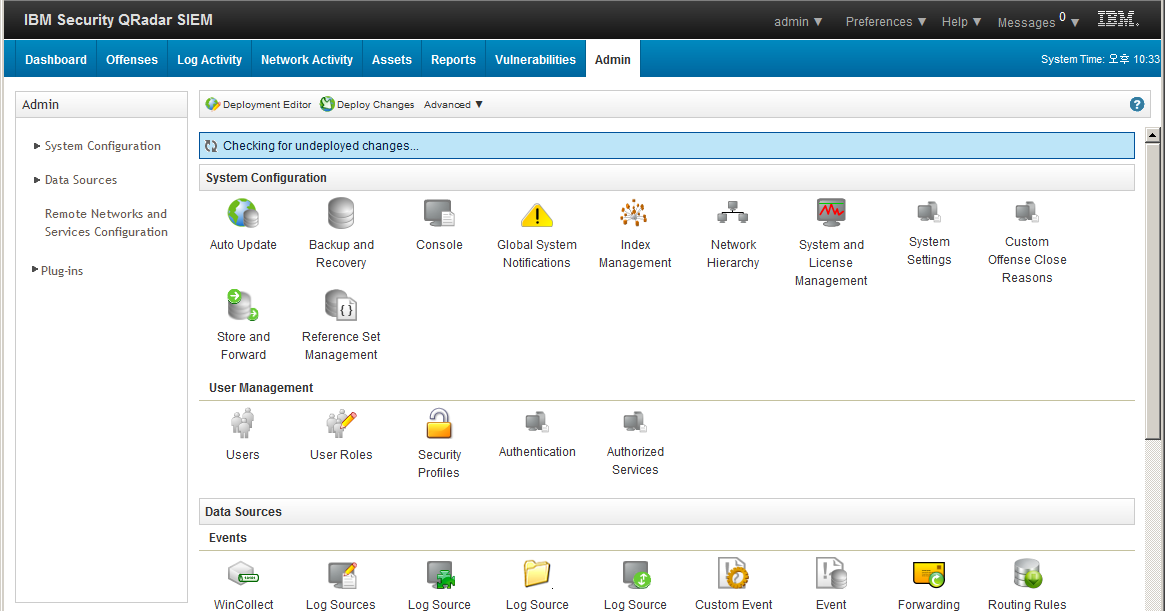Click the Data Sources section header
Image resolution: width=1165 pixels, height=611 pixels.
666,511
